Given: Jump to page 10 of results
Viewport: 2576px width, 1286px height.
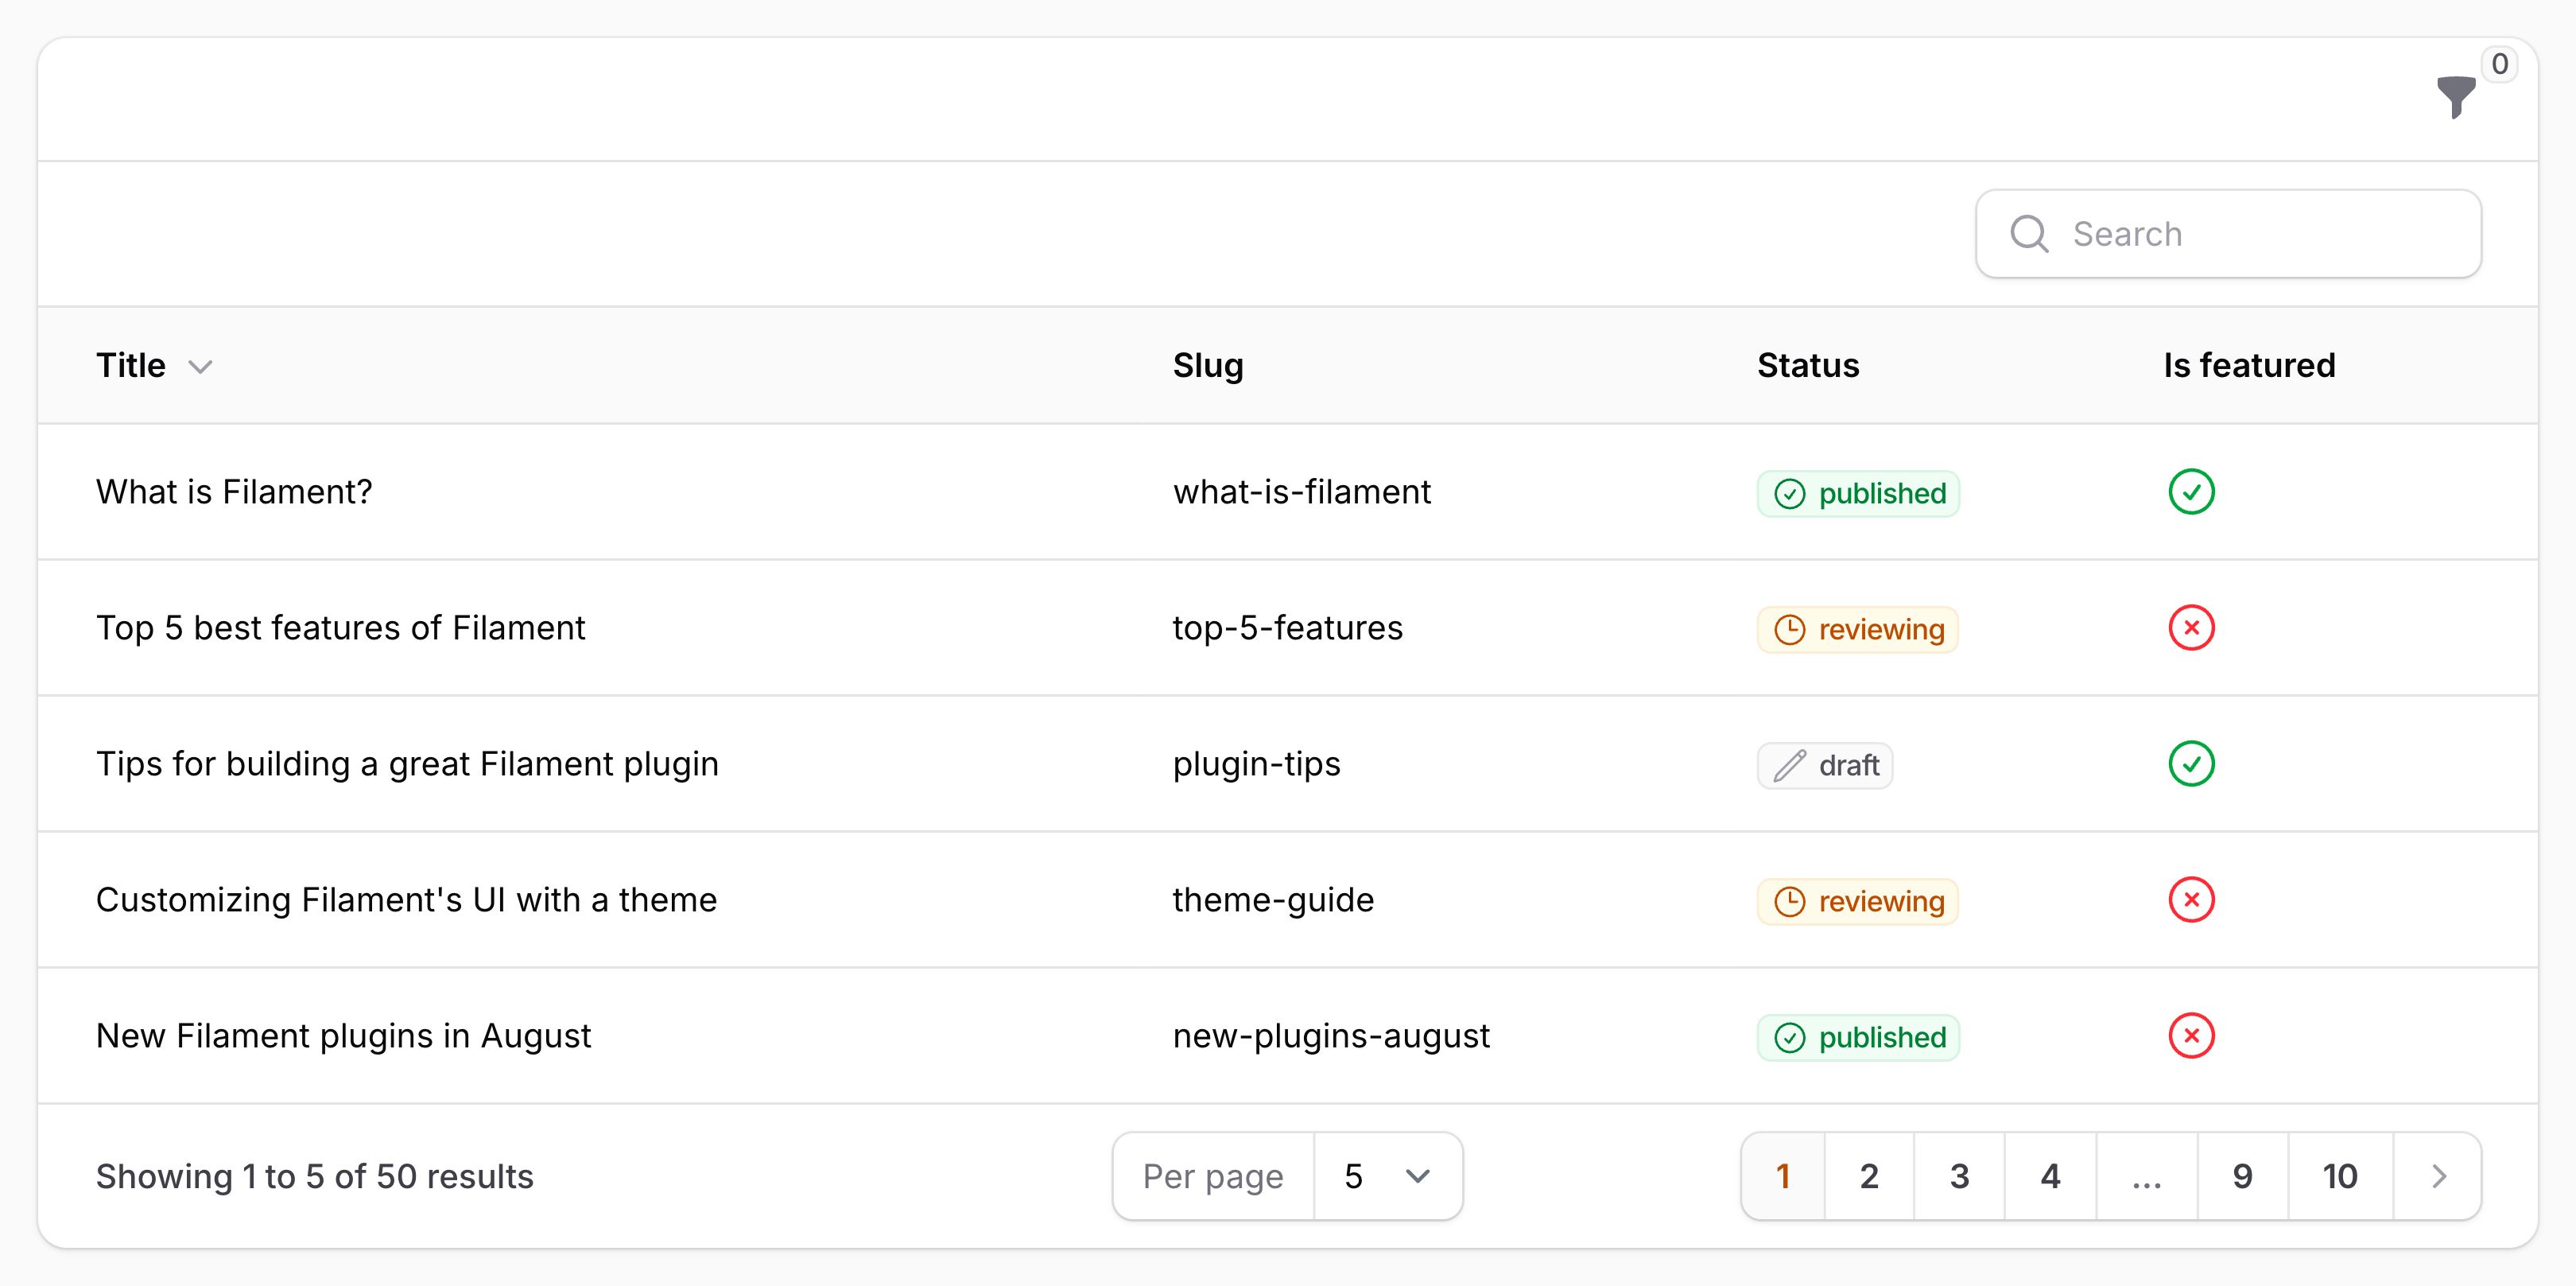Looking at the screenshot, I should [x=2340, y=1176].
